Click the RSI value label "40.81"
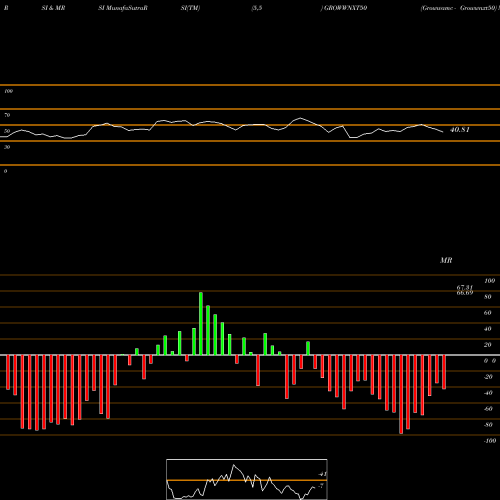Viewport: 500px width, 500px height. (460, 130)
